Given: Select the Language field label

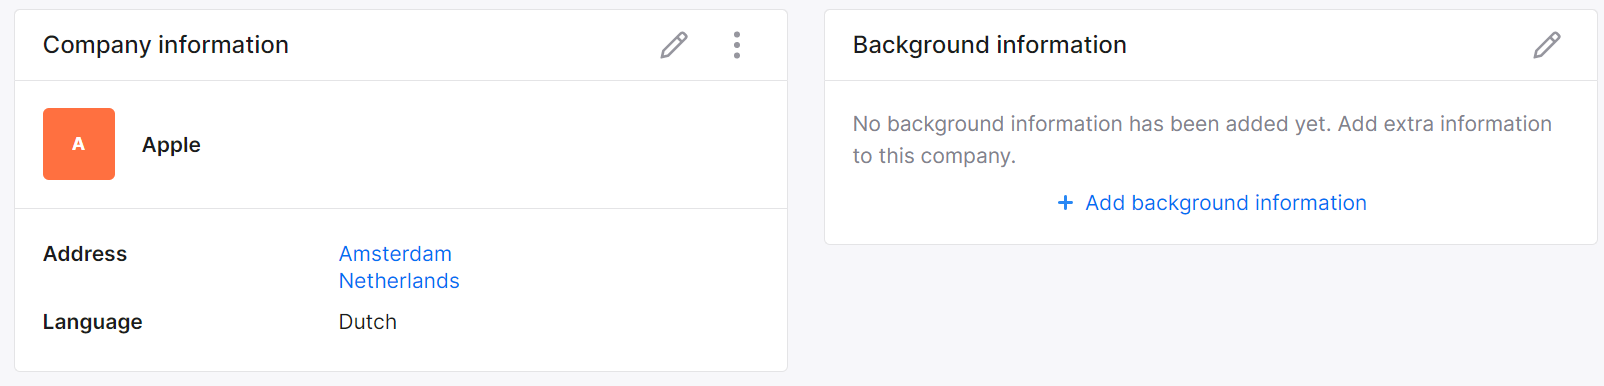Looking at the screenshot, I should pos(93,322).
